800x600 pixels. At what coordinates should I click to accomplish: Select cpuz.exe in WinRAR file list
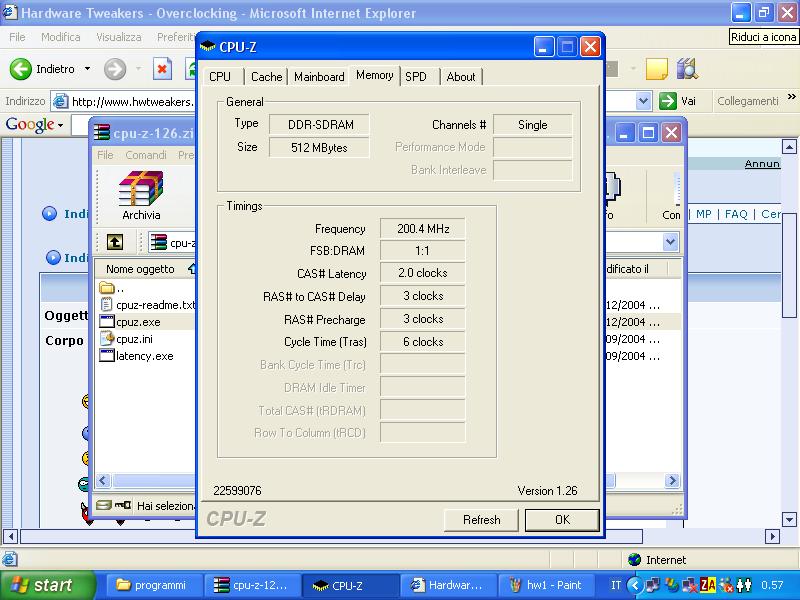[130, 322]
